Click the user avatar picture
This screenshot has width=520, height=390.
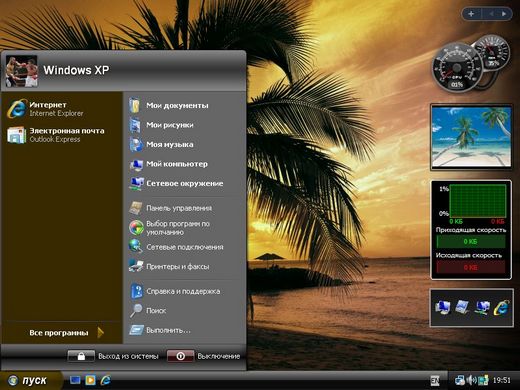click(21, 71)
